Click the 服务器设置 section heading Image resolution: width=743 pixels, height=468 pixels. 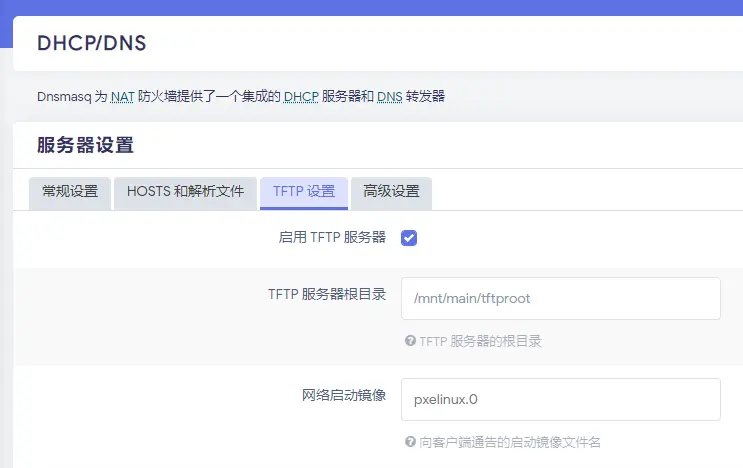pos(85,146)
